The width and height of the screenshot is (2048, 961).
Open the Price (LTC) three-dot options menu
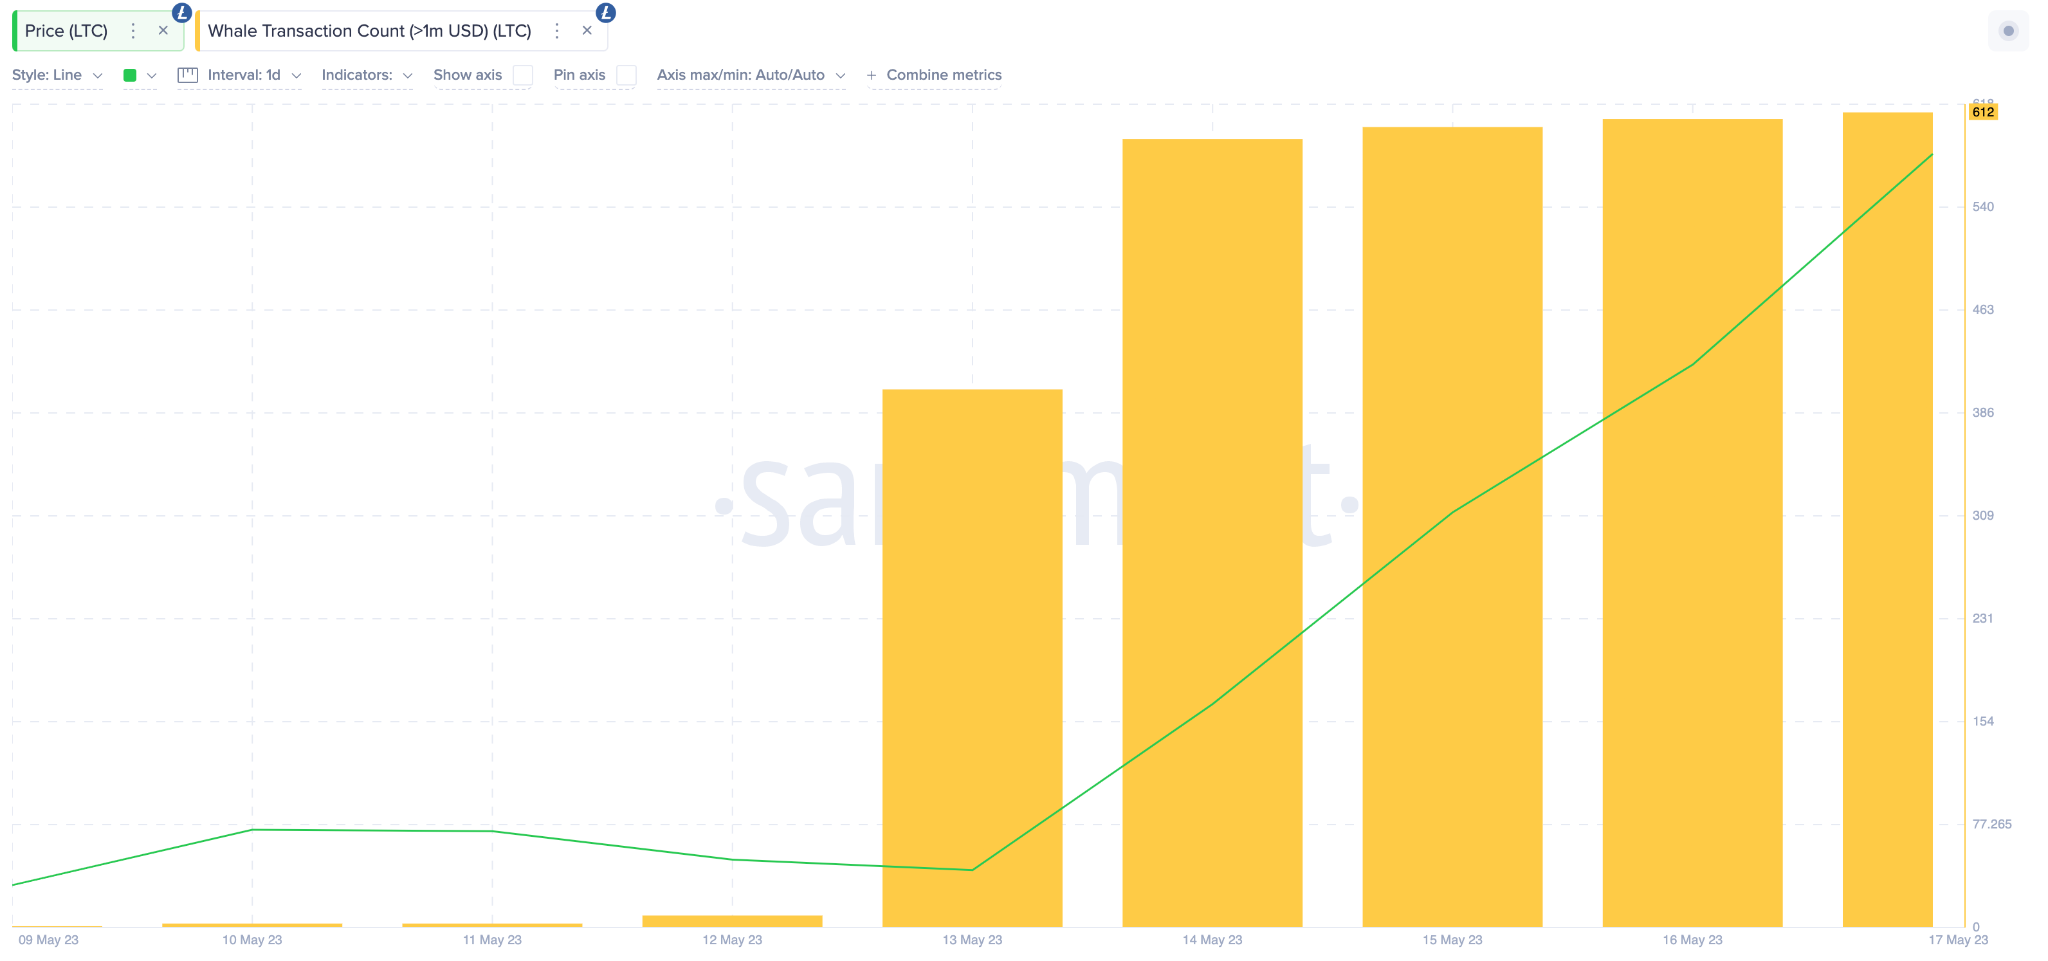tap(133, 31)
